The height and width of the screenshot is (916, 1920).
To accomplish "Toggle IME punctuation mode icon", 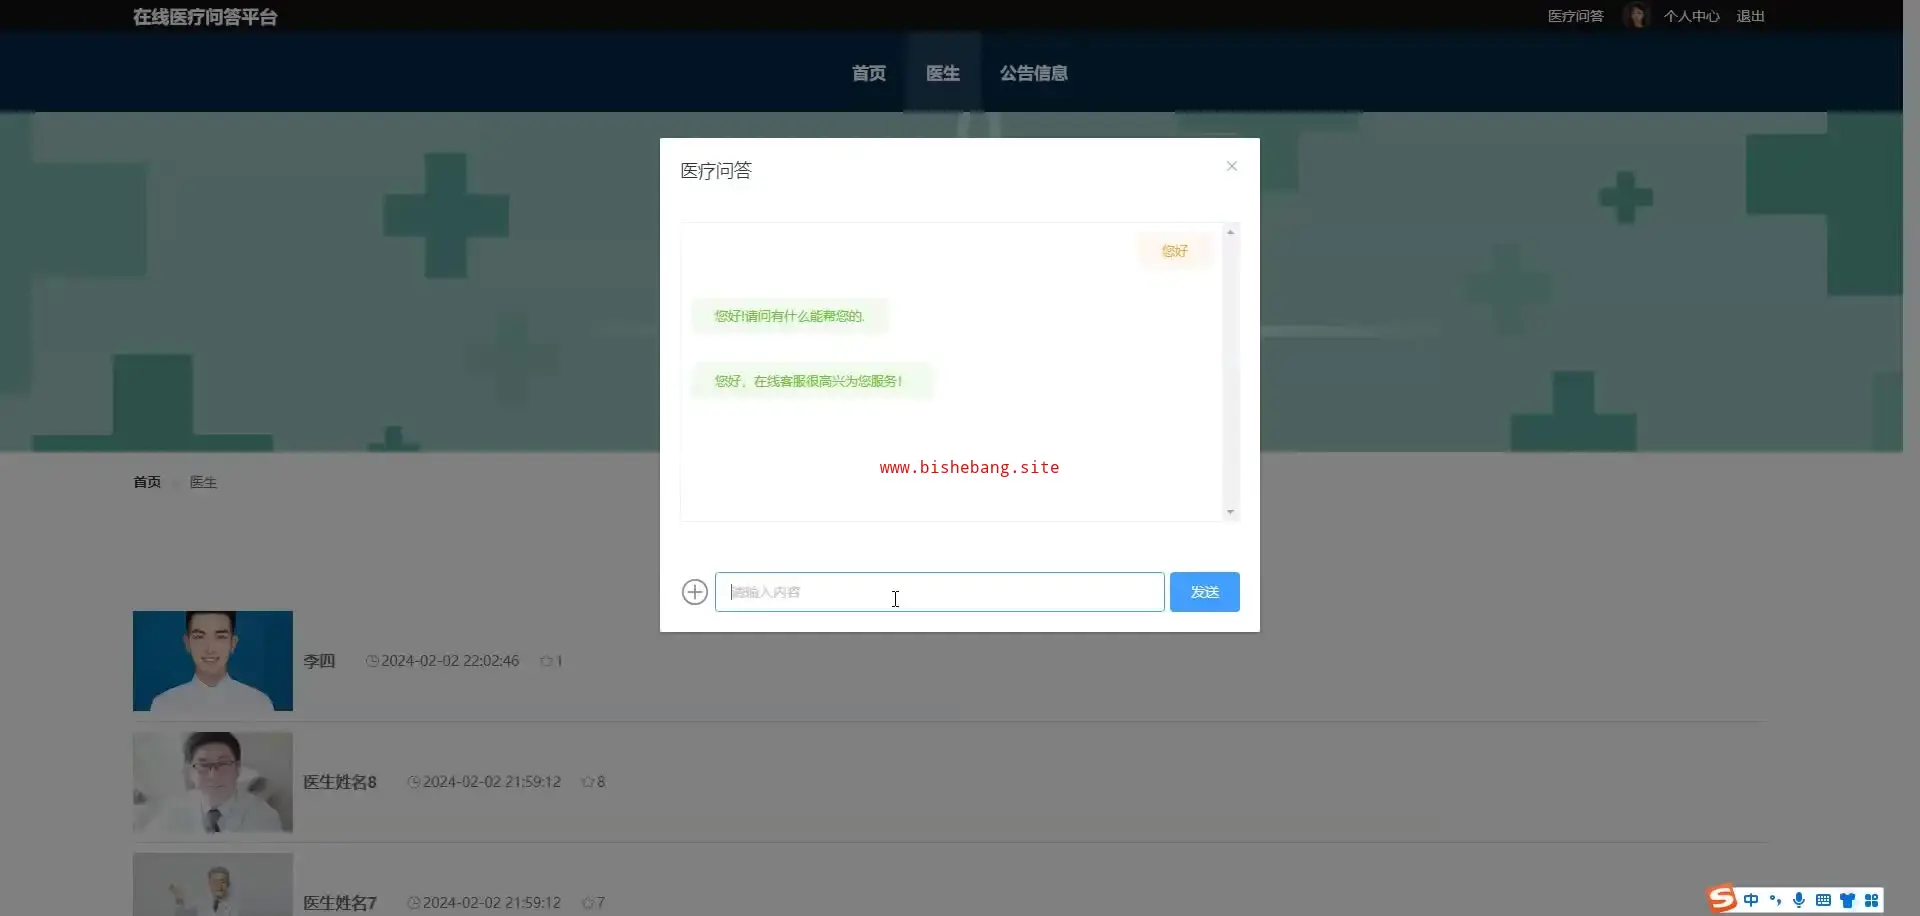I will [x=1775, y=900].
